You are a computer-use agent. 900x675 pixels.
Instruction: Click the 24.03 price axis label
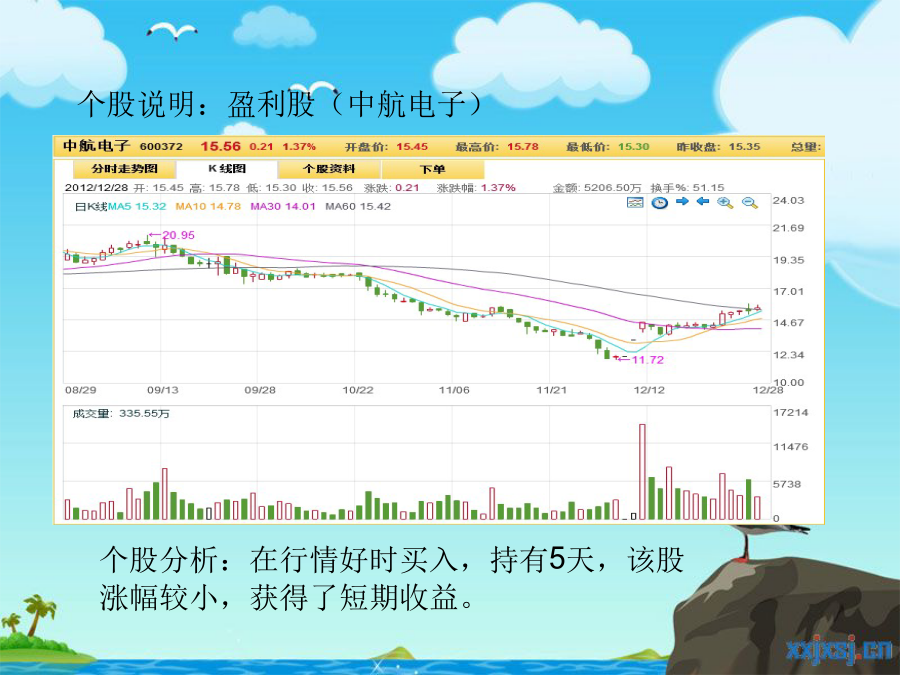click(x=788, y=200)
